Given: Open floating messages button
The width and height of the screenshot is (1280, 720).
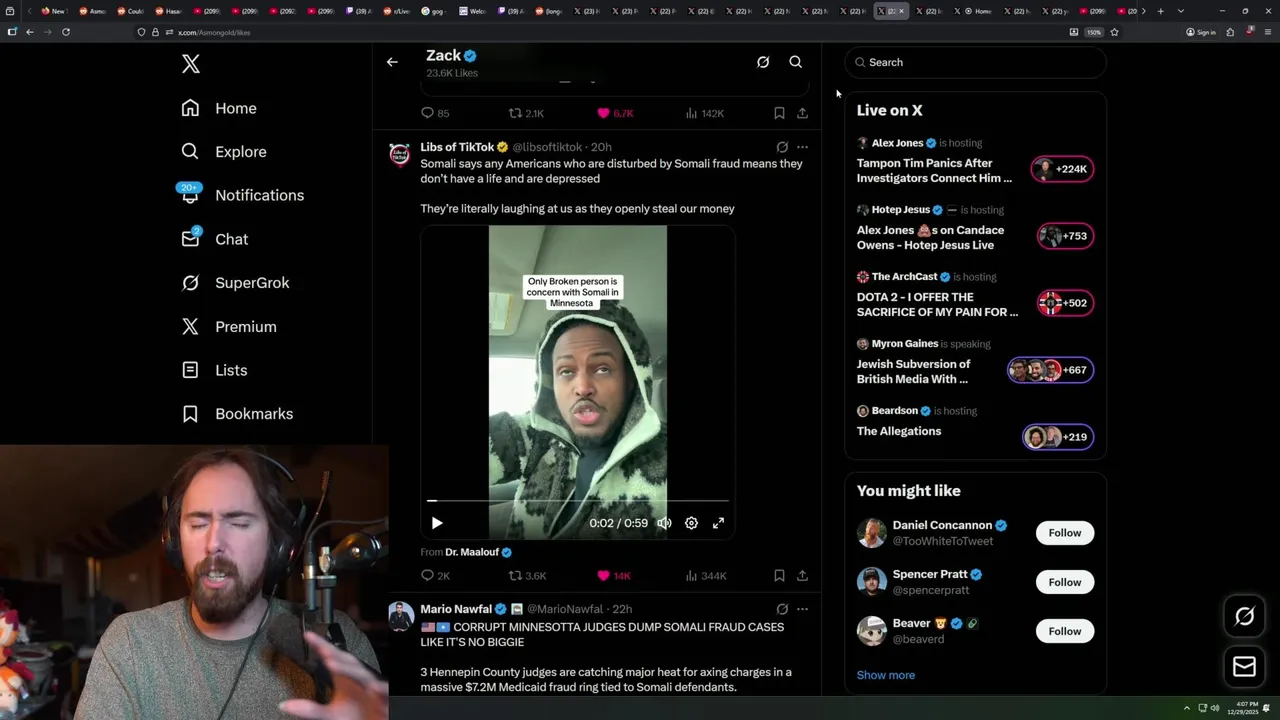Looking at the screenshot, I should point(1244,667).
